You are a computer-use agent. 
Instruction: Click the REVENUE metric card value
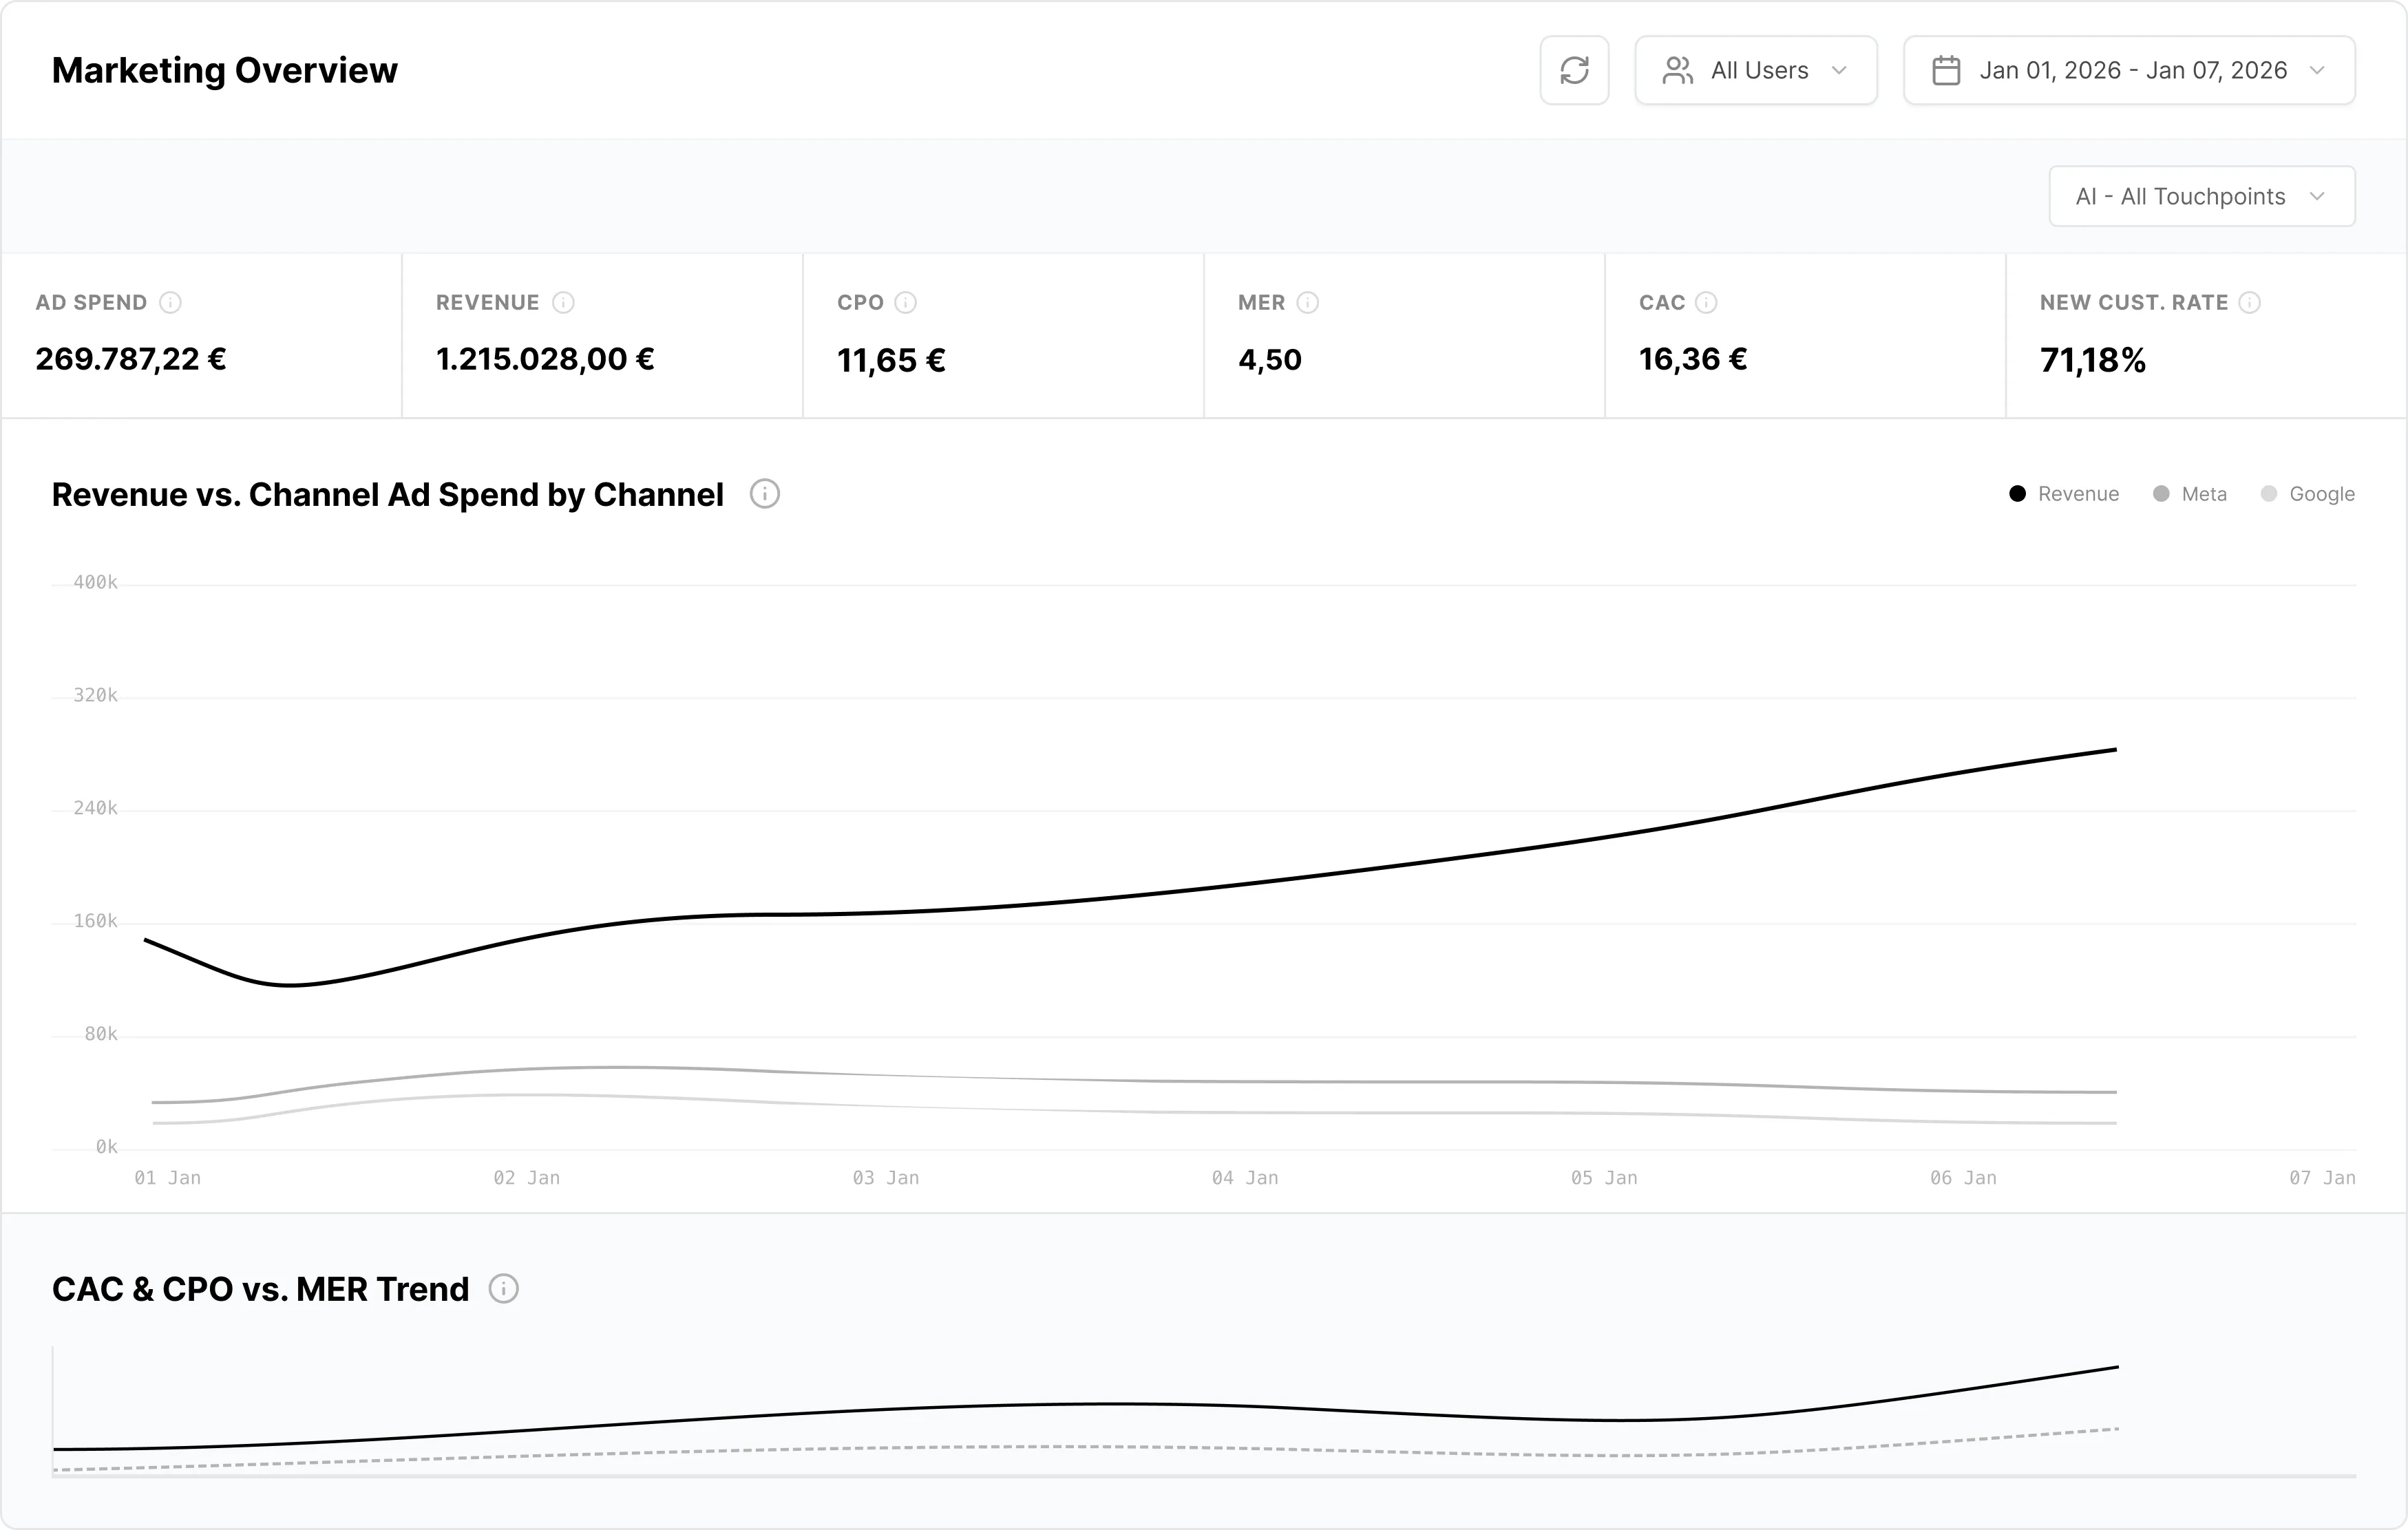pyautogui.click(x=545, y=359)
